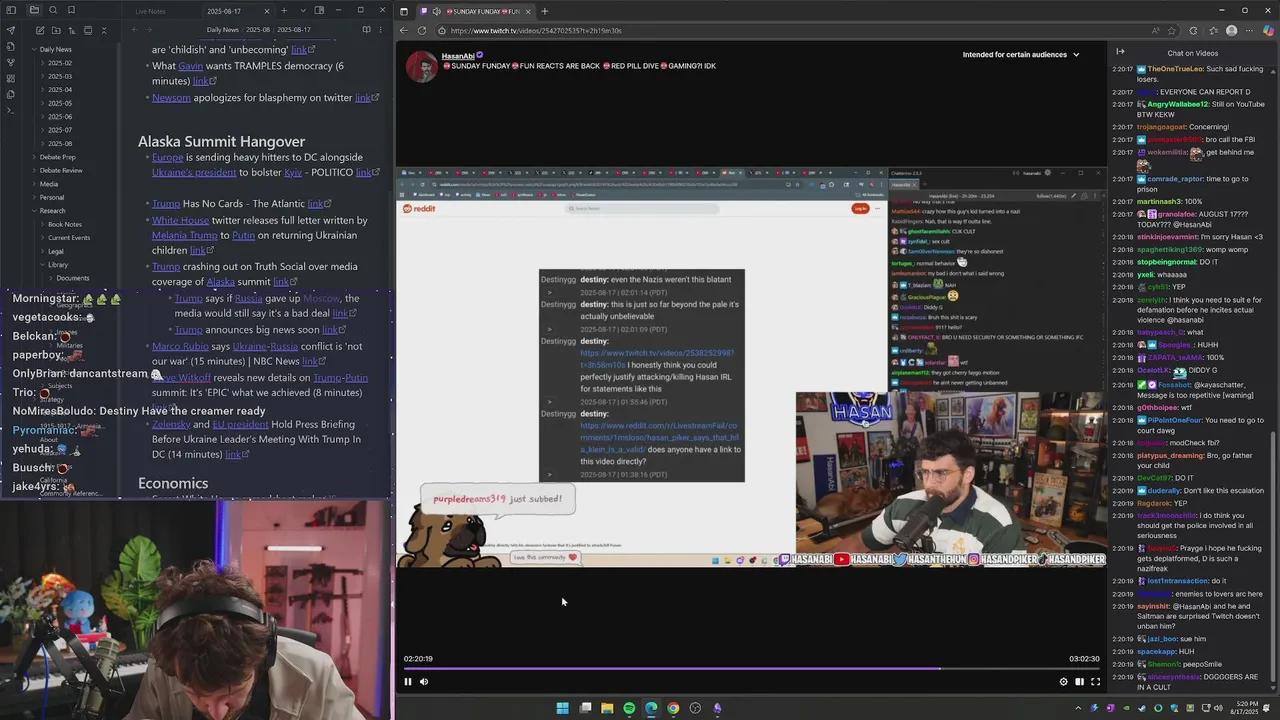
Task: Go back in Obsidian note history
Action: (x=134, y=30)
